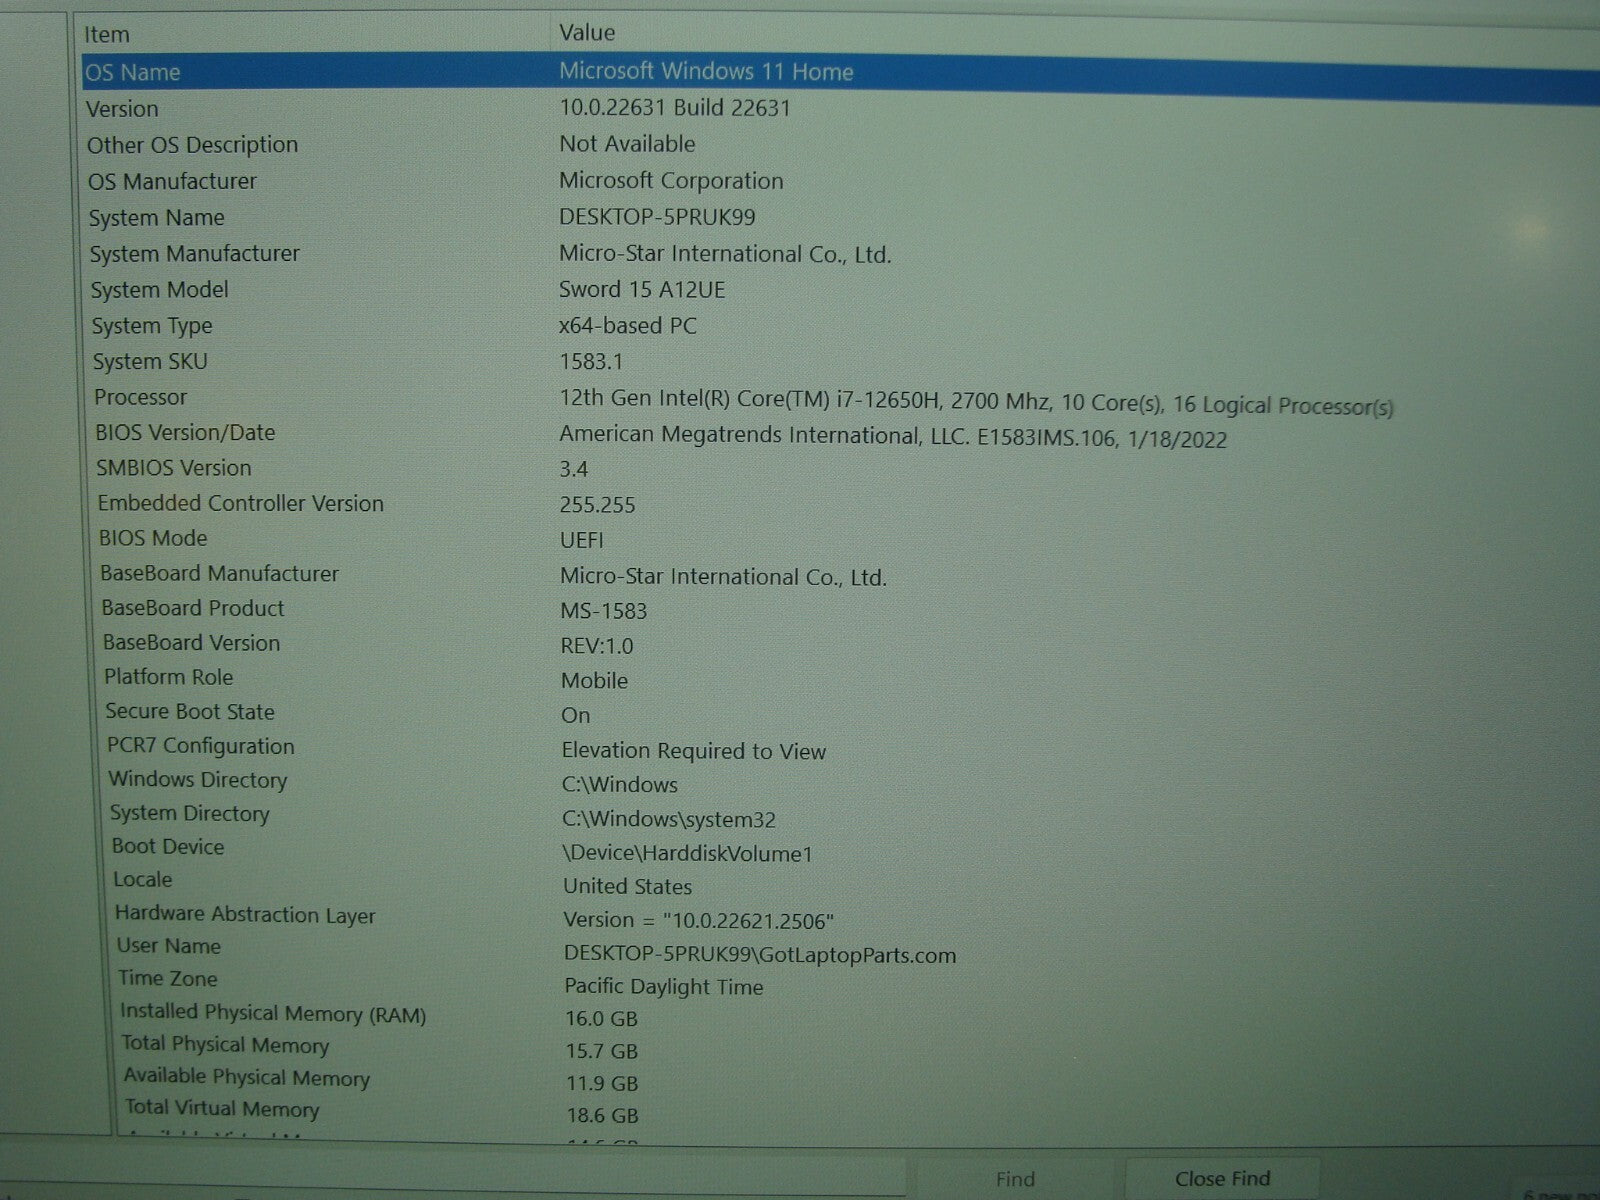1600x1200 pixels.
Task: Select the Secure Boot State row
Action: (x=190, y=712)
